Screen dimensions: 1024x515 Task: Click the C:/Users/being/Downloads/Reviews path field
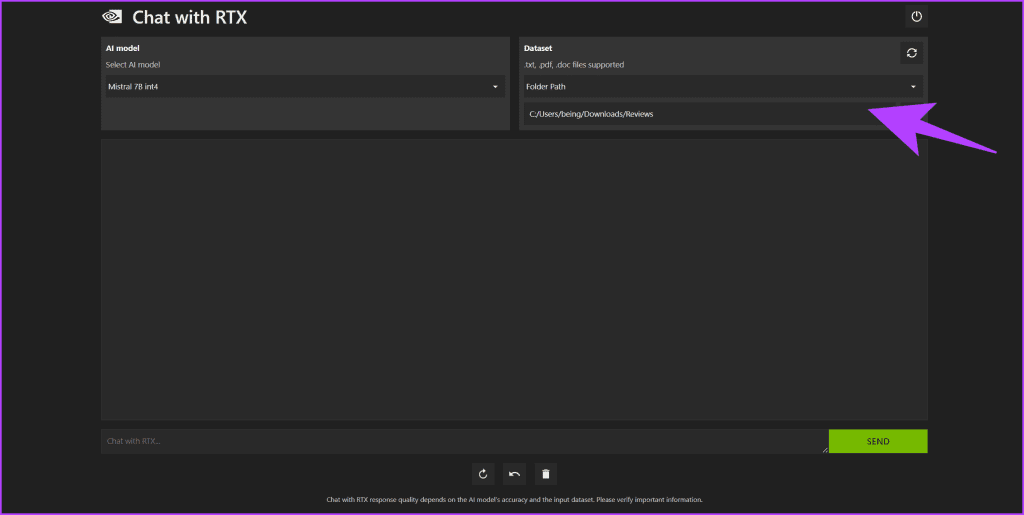[x=724, y=114]
